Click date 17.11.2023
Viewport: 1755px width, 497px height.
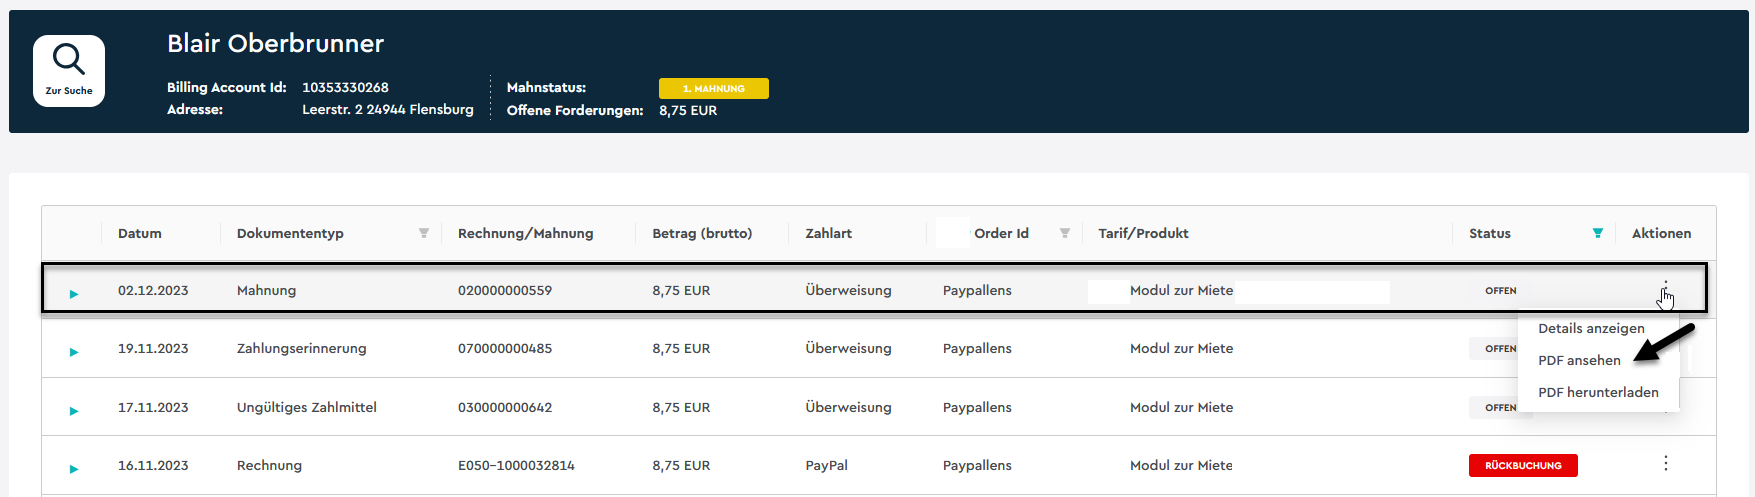[153, 407]
